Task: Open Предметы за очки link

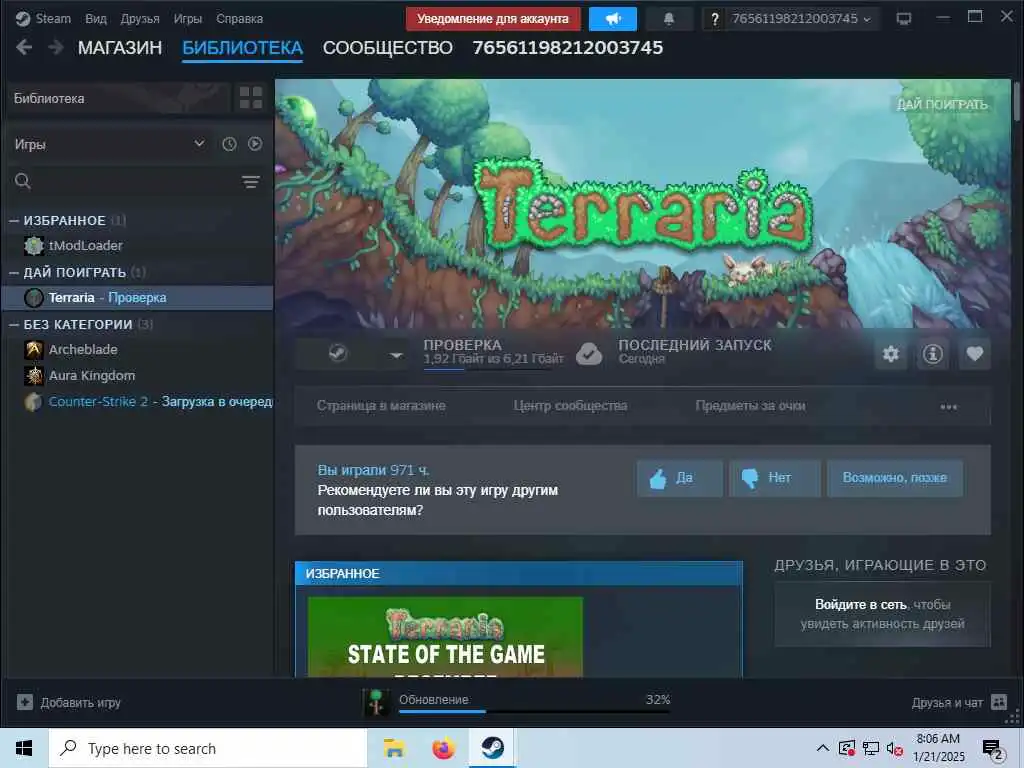Action: (750, 406)
